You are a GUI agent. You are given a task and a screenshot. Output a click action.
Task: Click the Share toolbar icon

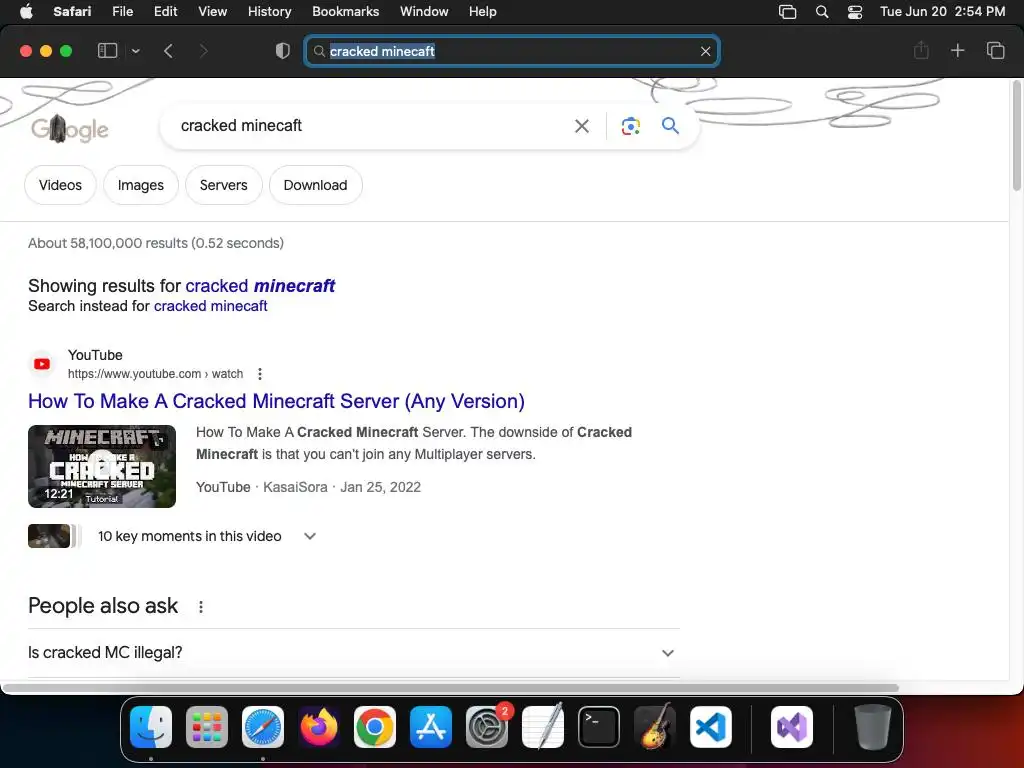click(x=921, y=50)
